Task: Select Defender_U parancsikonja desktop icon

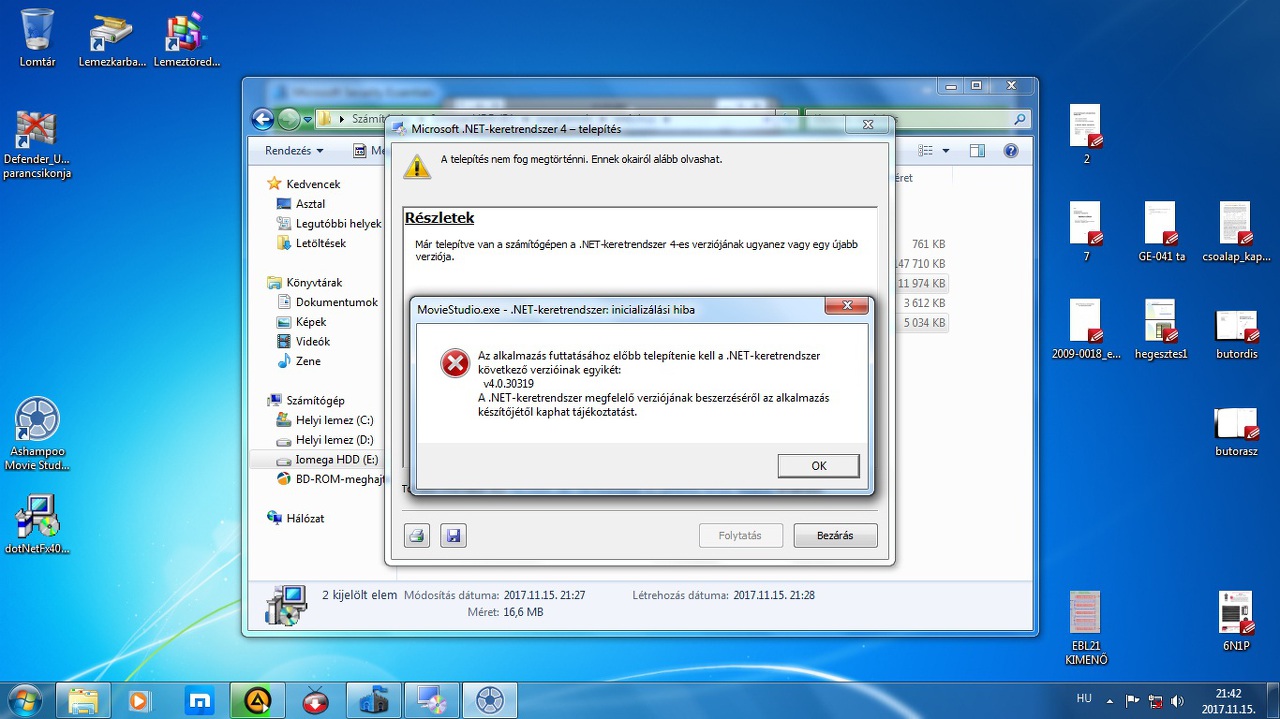Action: click(x=37, y=145)
